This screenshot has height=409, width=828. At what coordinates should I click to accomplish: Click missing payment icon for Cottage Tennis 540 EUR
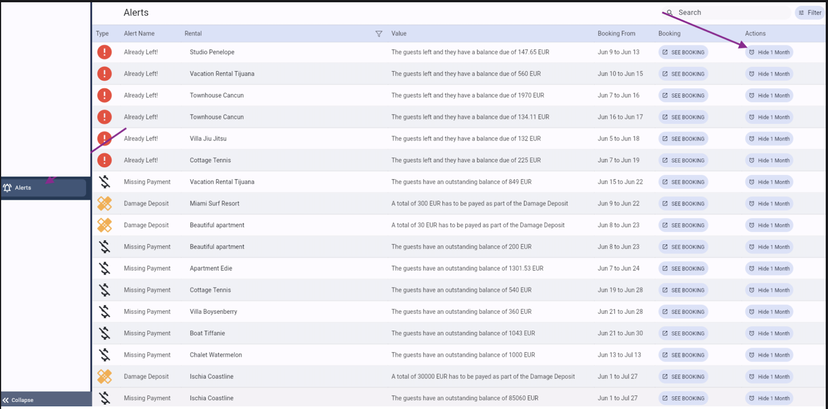(x=105, y=290)
